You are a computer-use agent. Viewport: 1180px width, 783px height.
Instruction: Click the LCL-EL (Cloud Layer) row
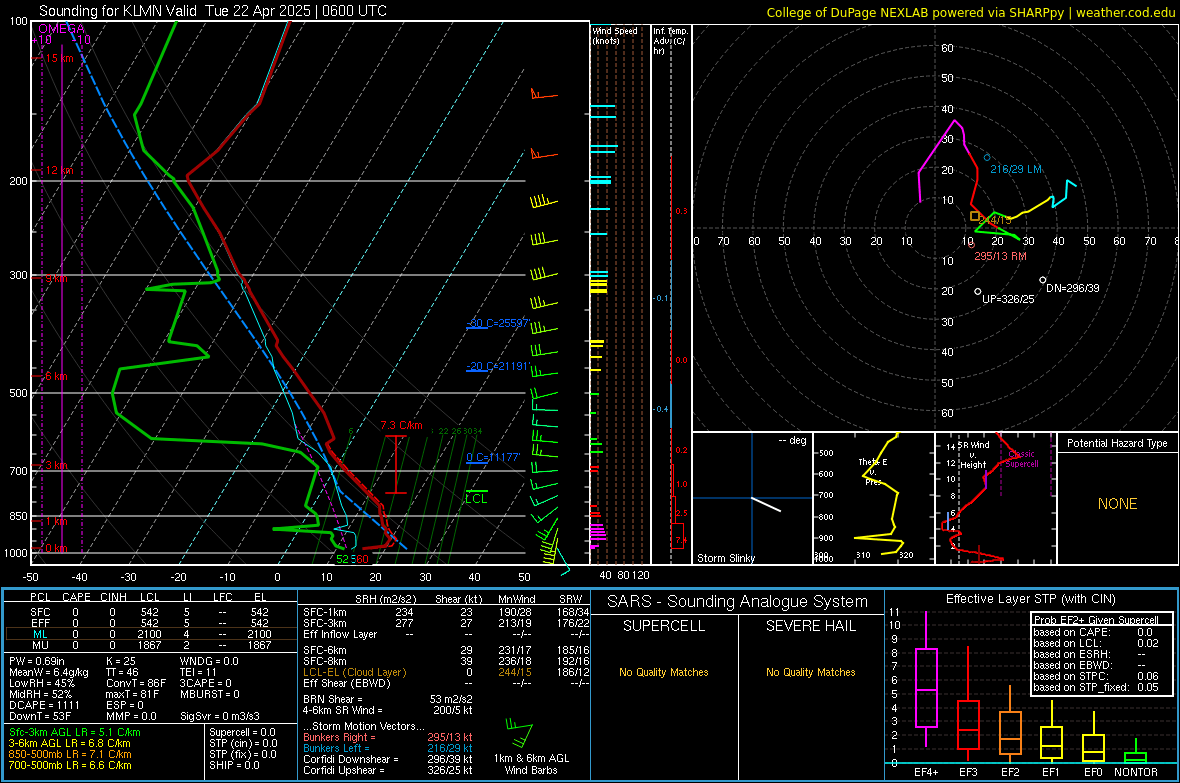click(446, 672)
